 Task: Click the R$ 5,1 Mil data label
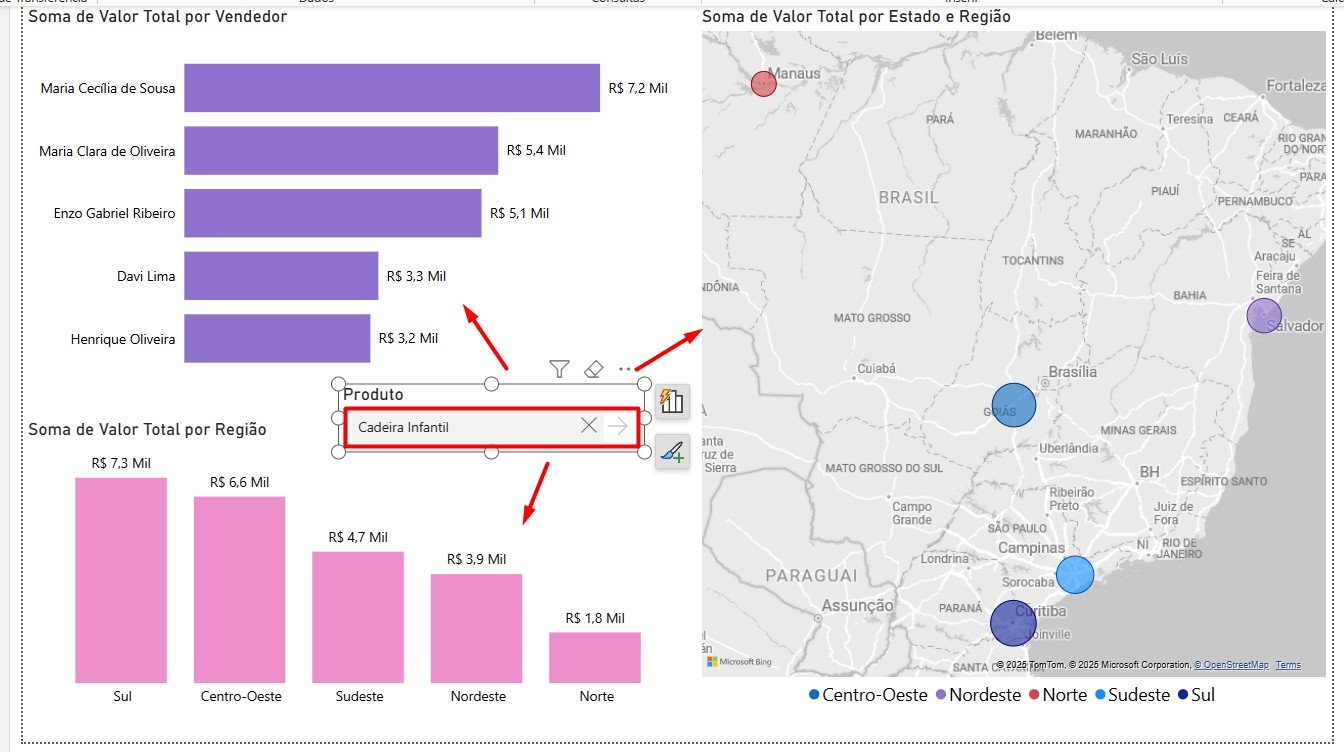tap(519, 213)
